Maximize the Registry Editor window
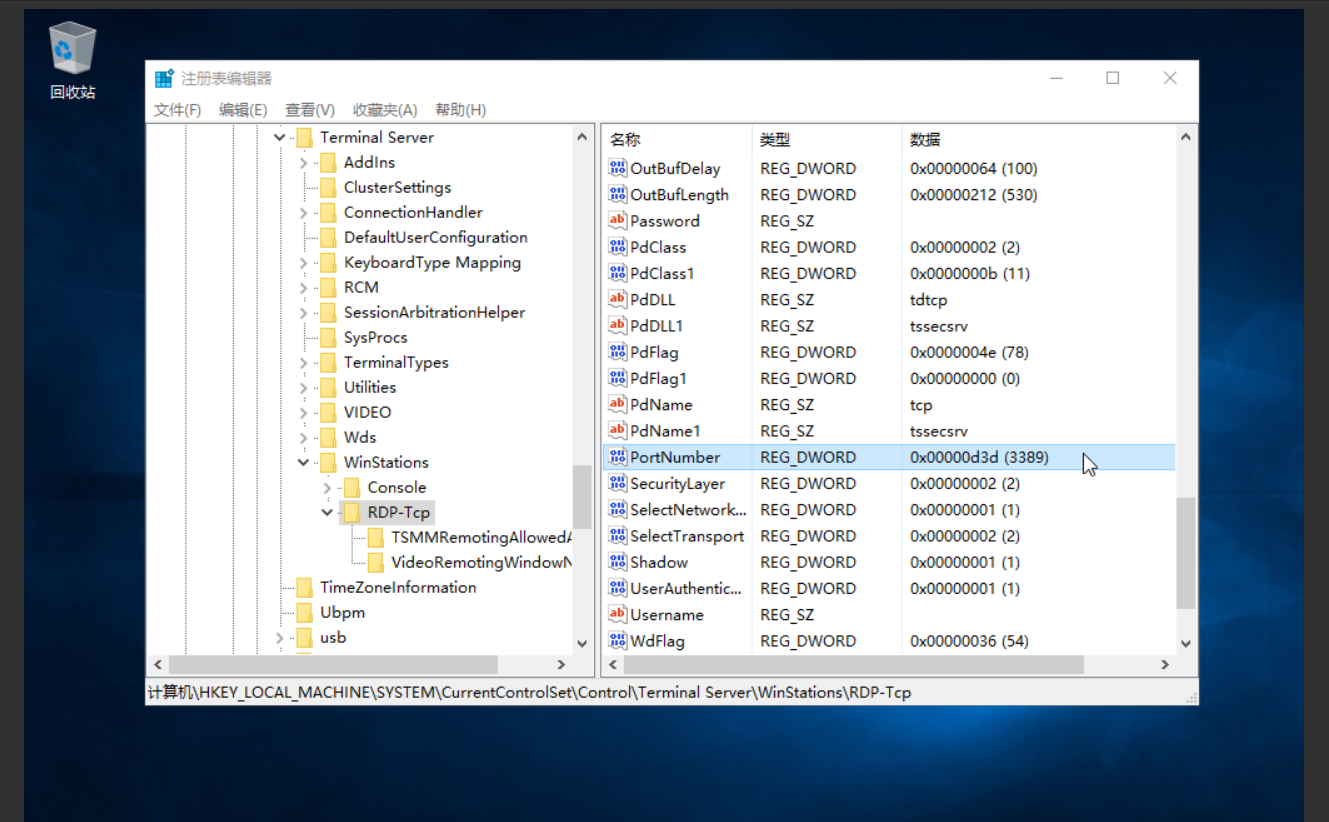This screenshot has width=1329, height=822. pyautogui.click(x=1112, y=78)
